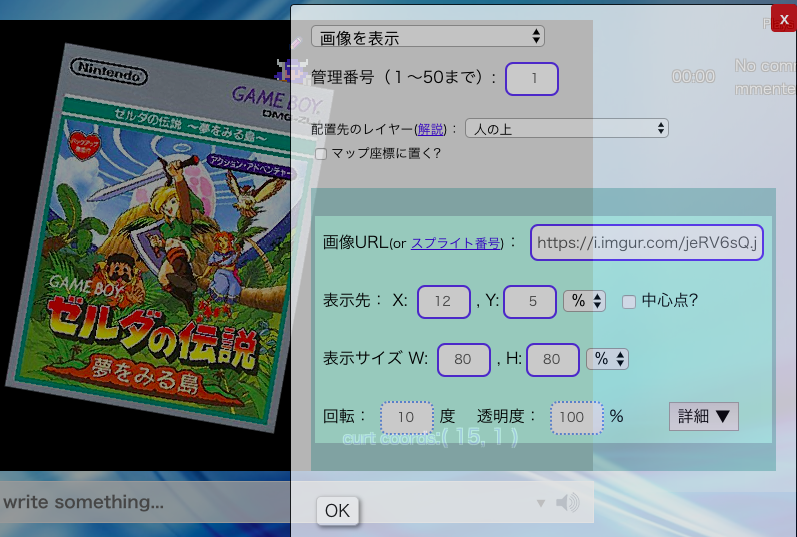The width and height of the screenshot is (797, 537).
Task: Open the size unit % dropdown
Action: 606,358
